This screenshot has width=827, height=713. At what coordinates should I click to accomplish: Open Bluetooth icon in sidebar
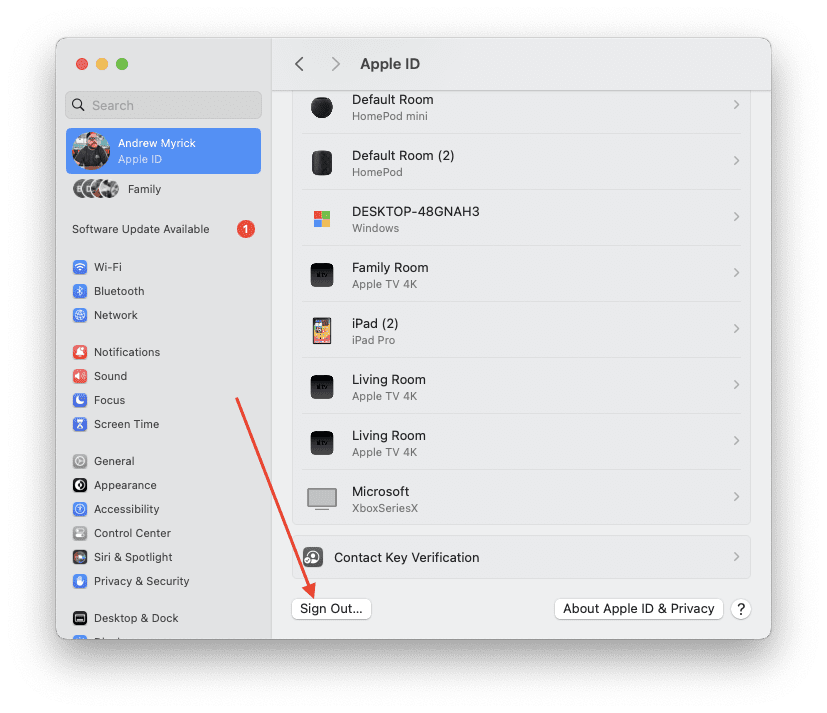pos(80,291)
